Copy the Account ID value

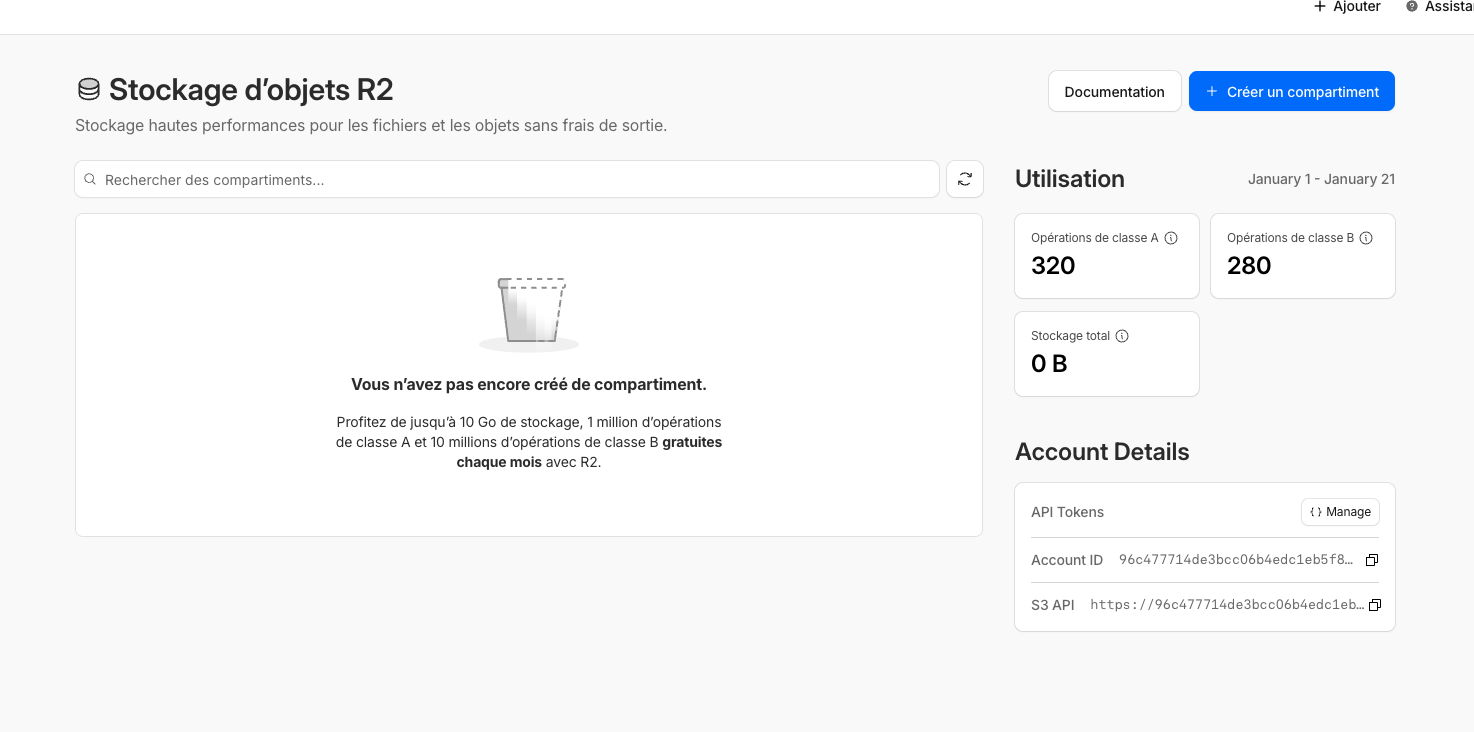tap(1372, 560)
